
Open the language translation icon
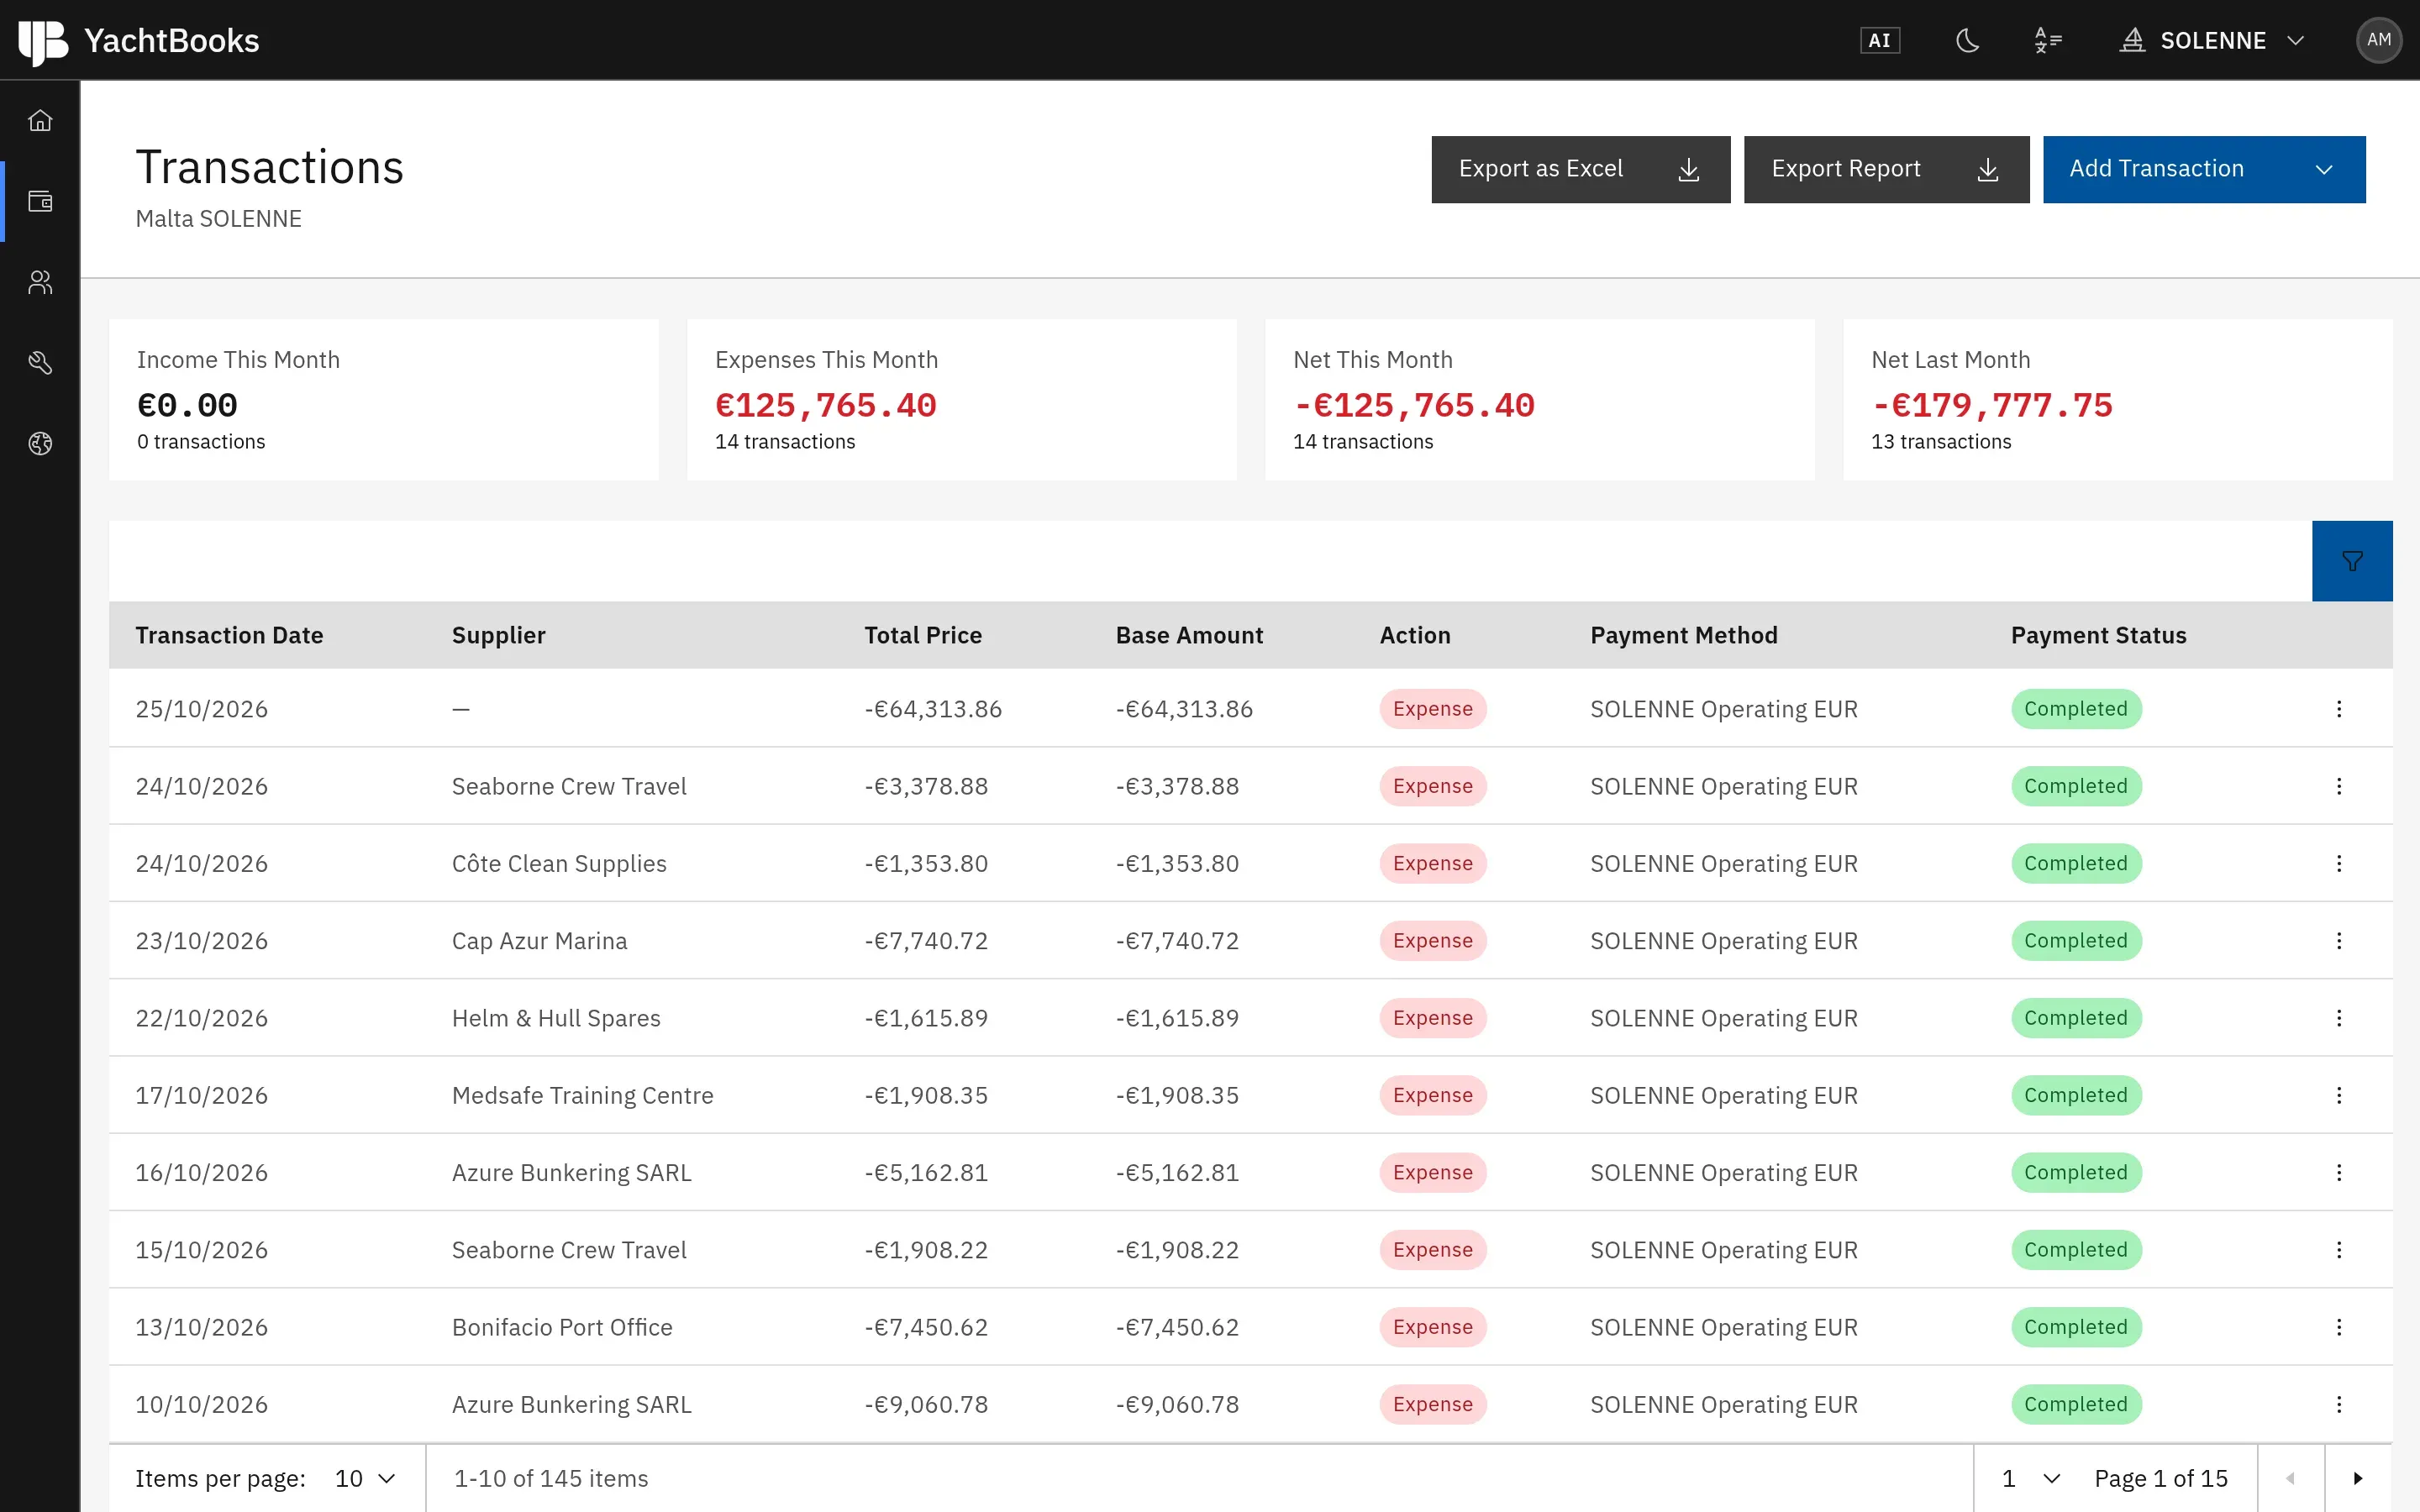(2047, 41)
